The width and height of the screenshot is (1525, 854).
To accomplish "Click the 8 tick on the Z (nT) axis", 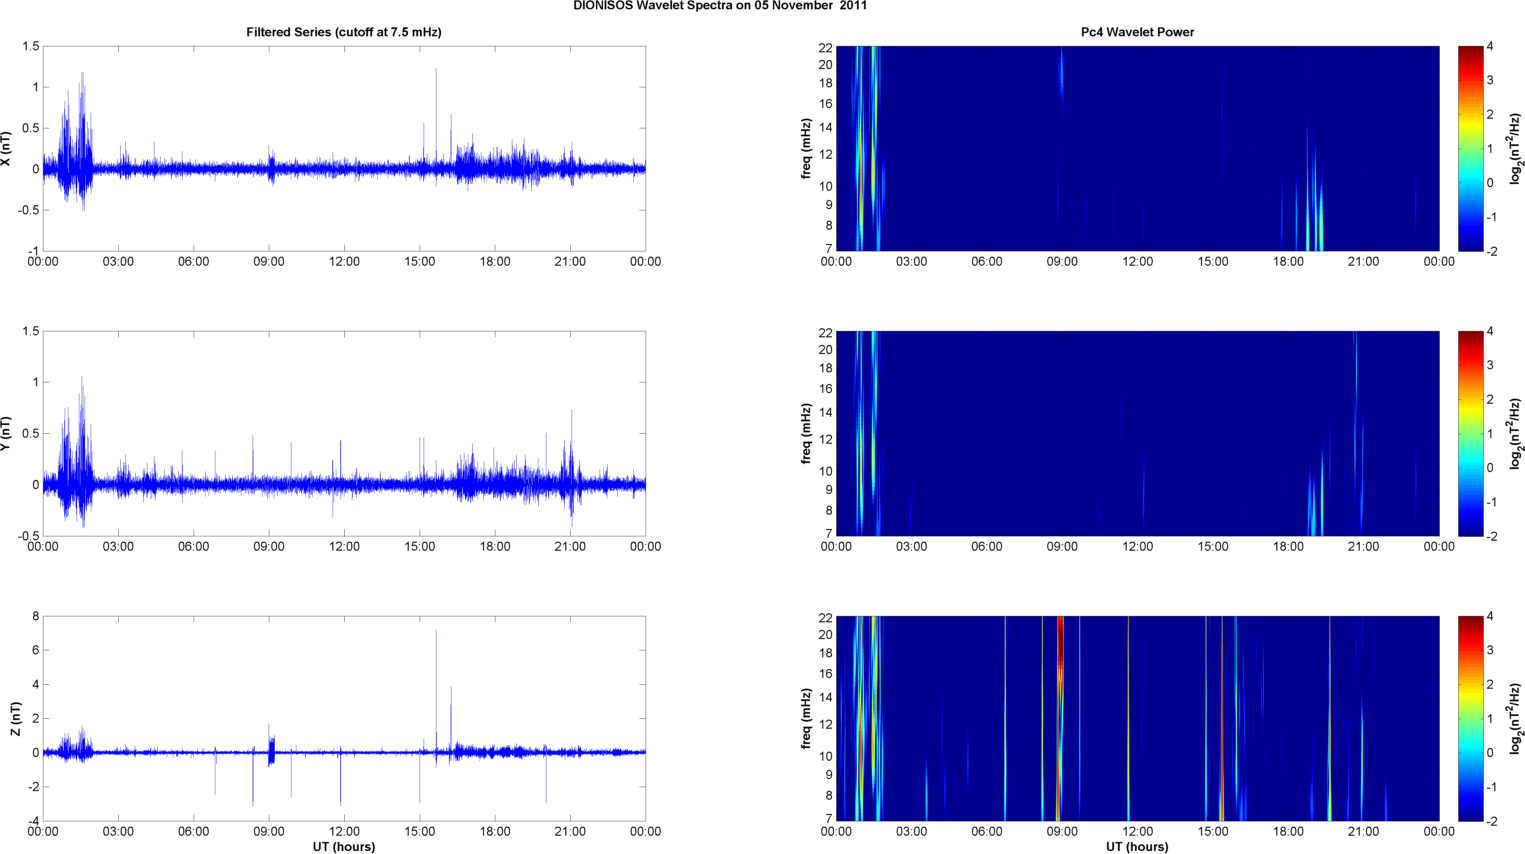I will click(x=35, y=616).
